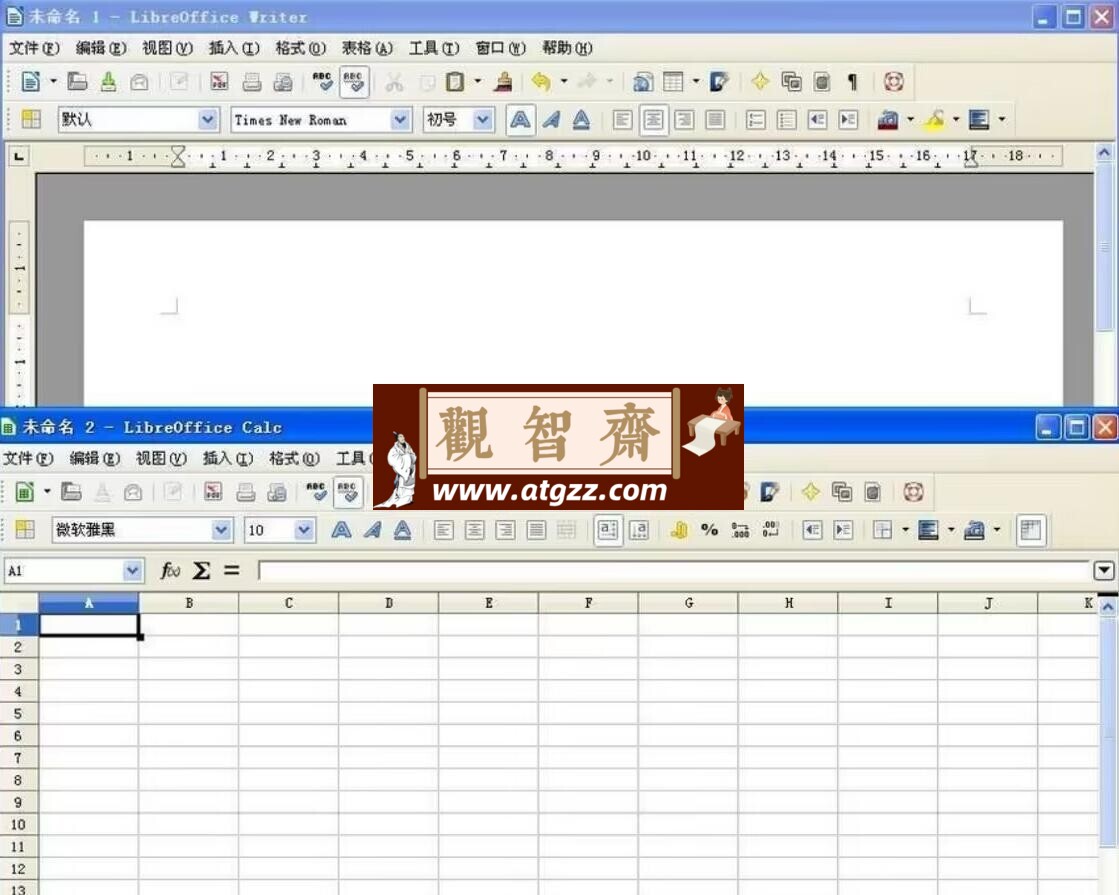Open background color dropdown arrow in Writer
The width and height of the screenshot is (1119, 895).
[x=1002, y=119]
